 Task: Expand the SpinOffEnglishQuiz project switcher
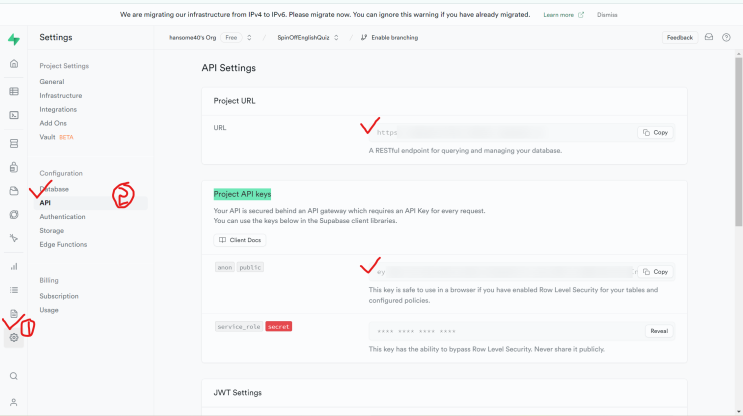point(336,37)
